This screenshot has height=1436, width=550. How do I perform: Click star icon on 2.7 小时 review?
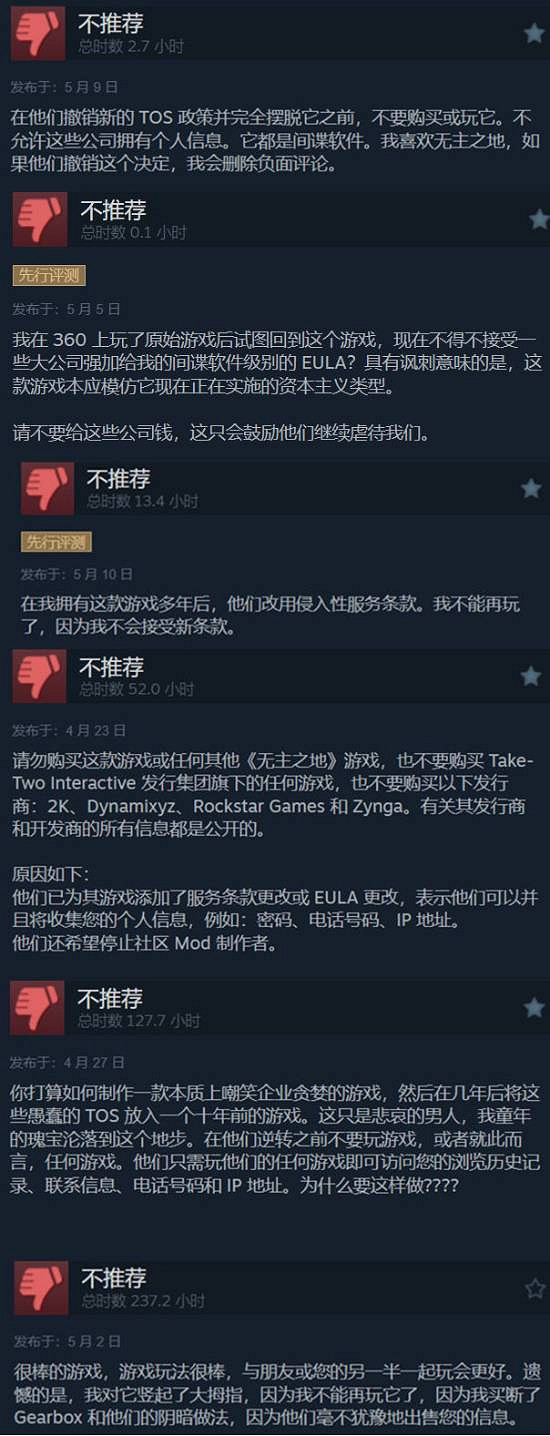click(534, 33)
